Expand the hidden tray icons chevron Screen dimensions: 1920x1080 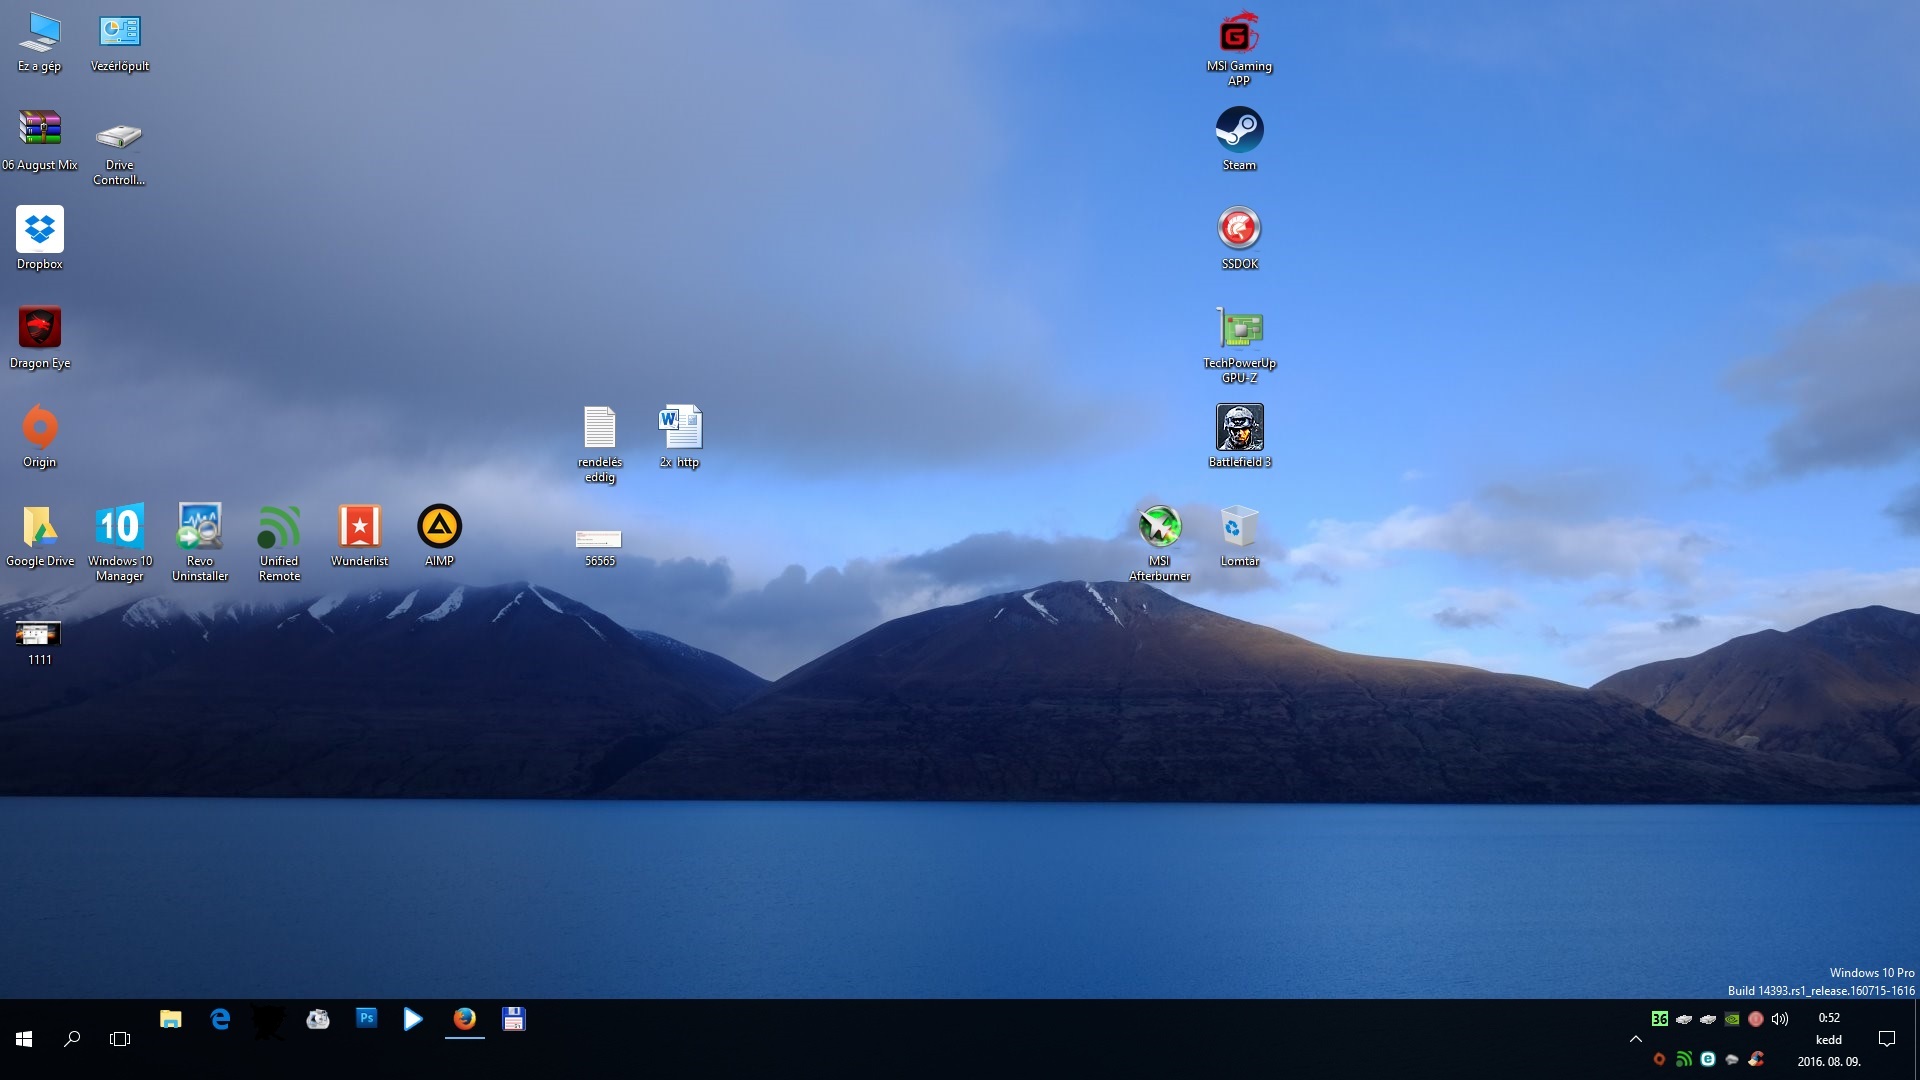coord(1636,1039)
